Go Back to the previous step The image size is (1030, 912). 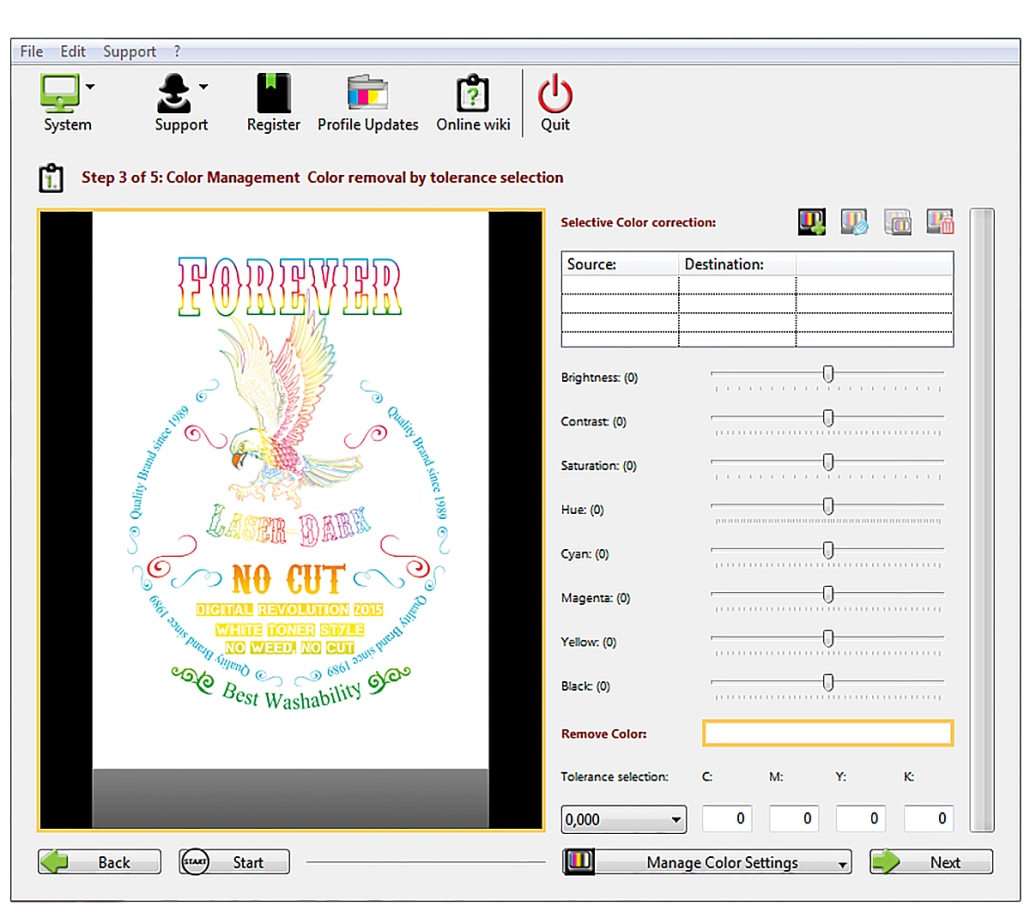(x=99, y=862)
